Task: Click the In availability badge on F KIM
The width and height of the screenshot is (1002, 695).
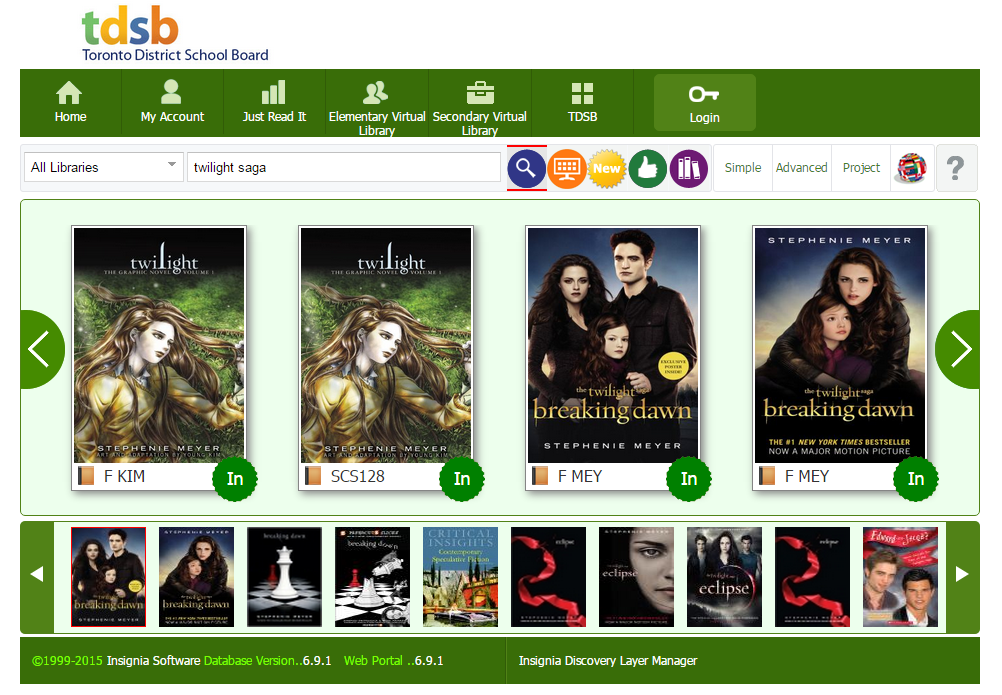Action: click(235, 479)
